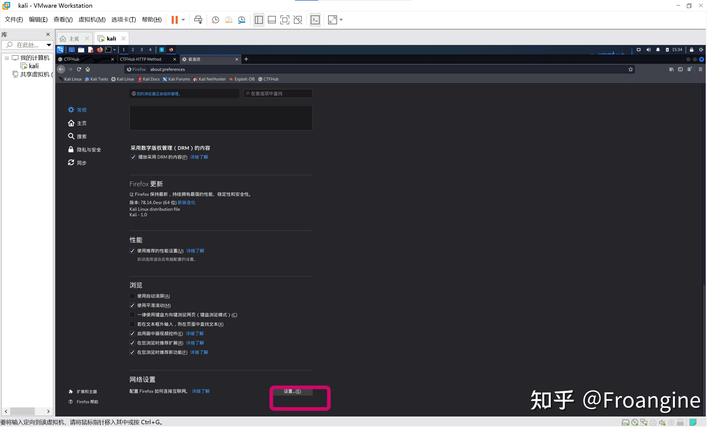Toggle the use smooth scrolling checkbox
This screenshot has height=434, width=720.
132,306
